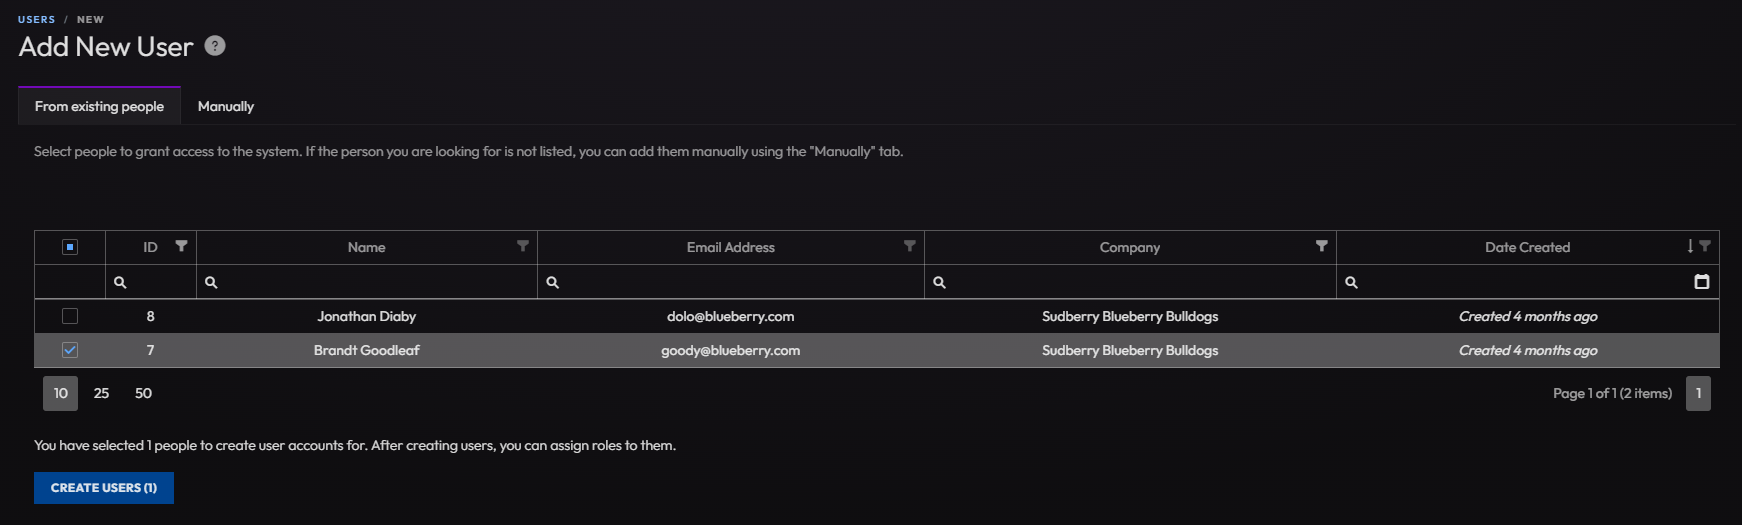Screen dimensions: 1742x525
Task: Click the search icon in the ID filter
Action: pos(120,282)
